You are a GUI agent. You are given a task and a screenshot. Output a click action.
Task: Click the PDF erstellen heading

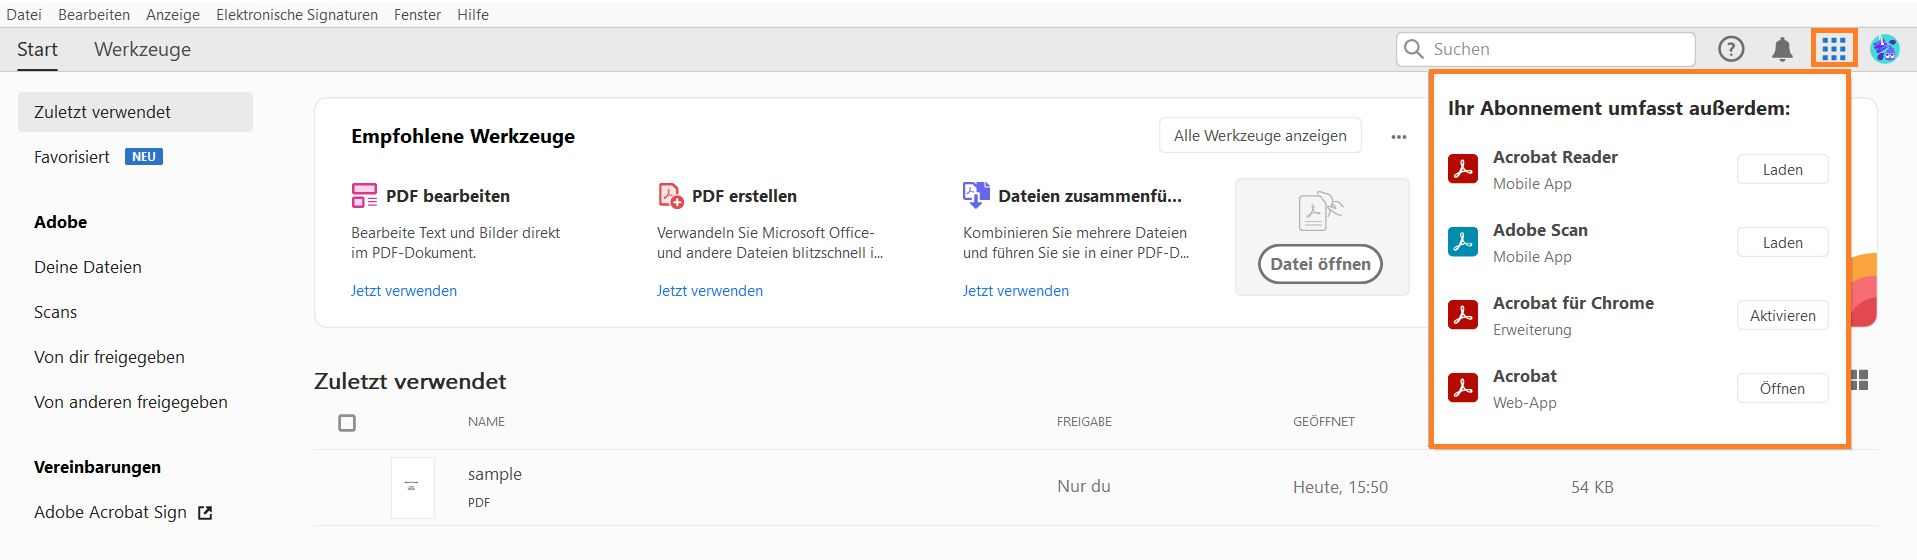pos(744,196)
